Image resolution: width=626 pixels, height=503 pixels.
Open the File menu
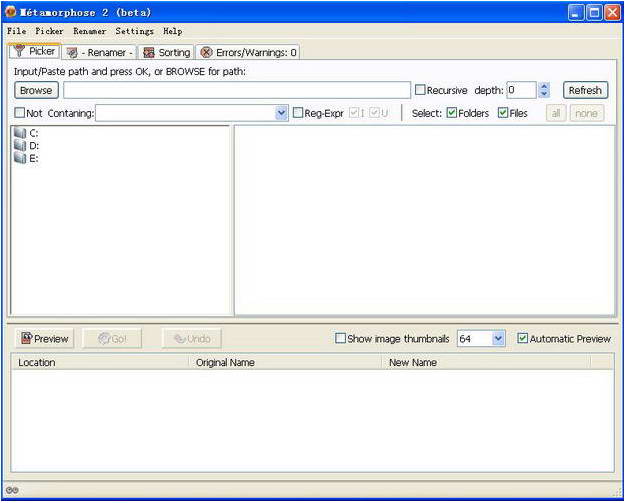click(x=16, y=31)
